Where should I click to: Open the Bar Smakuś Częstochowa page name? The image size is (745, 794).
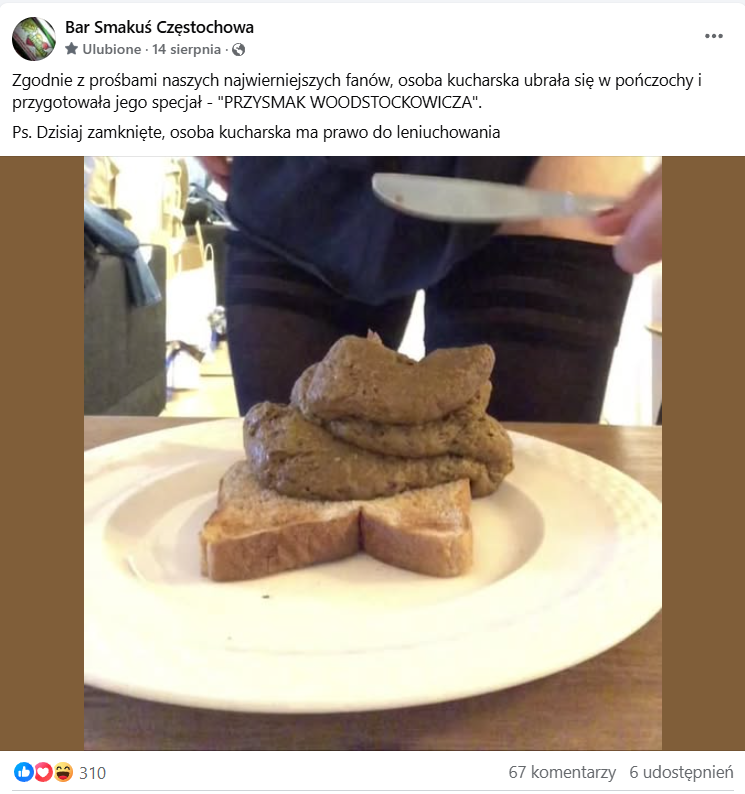(x=159, y=27)
